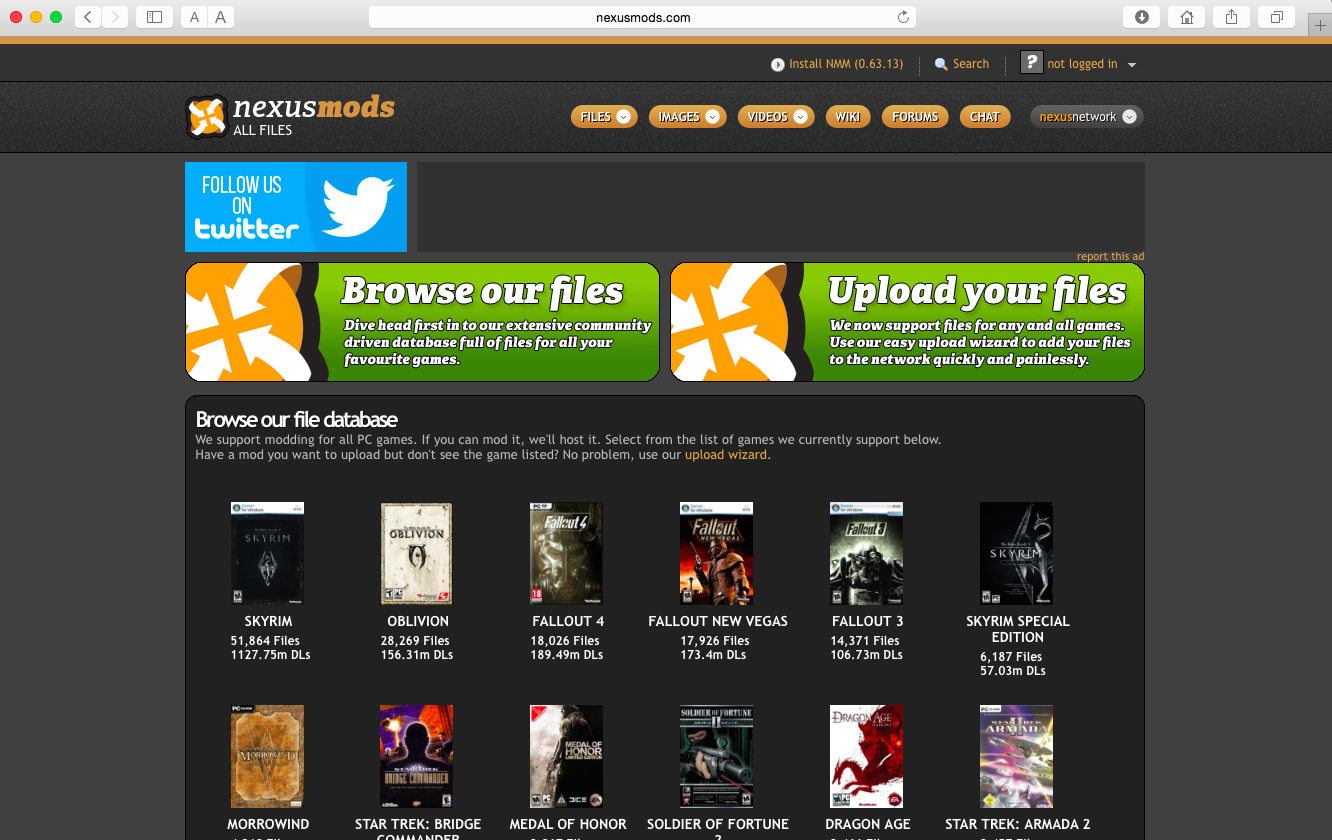Screen dimensions: 1332x840
Task: Click the Browse our files banner
Action: tap(422, 322)
